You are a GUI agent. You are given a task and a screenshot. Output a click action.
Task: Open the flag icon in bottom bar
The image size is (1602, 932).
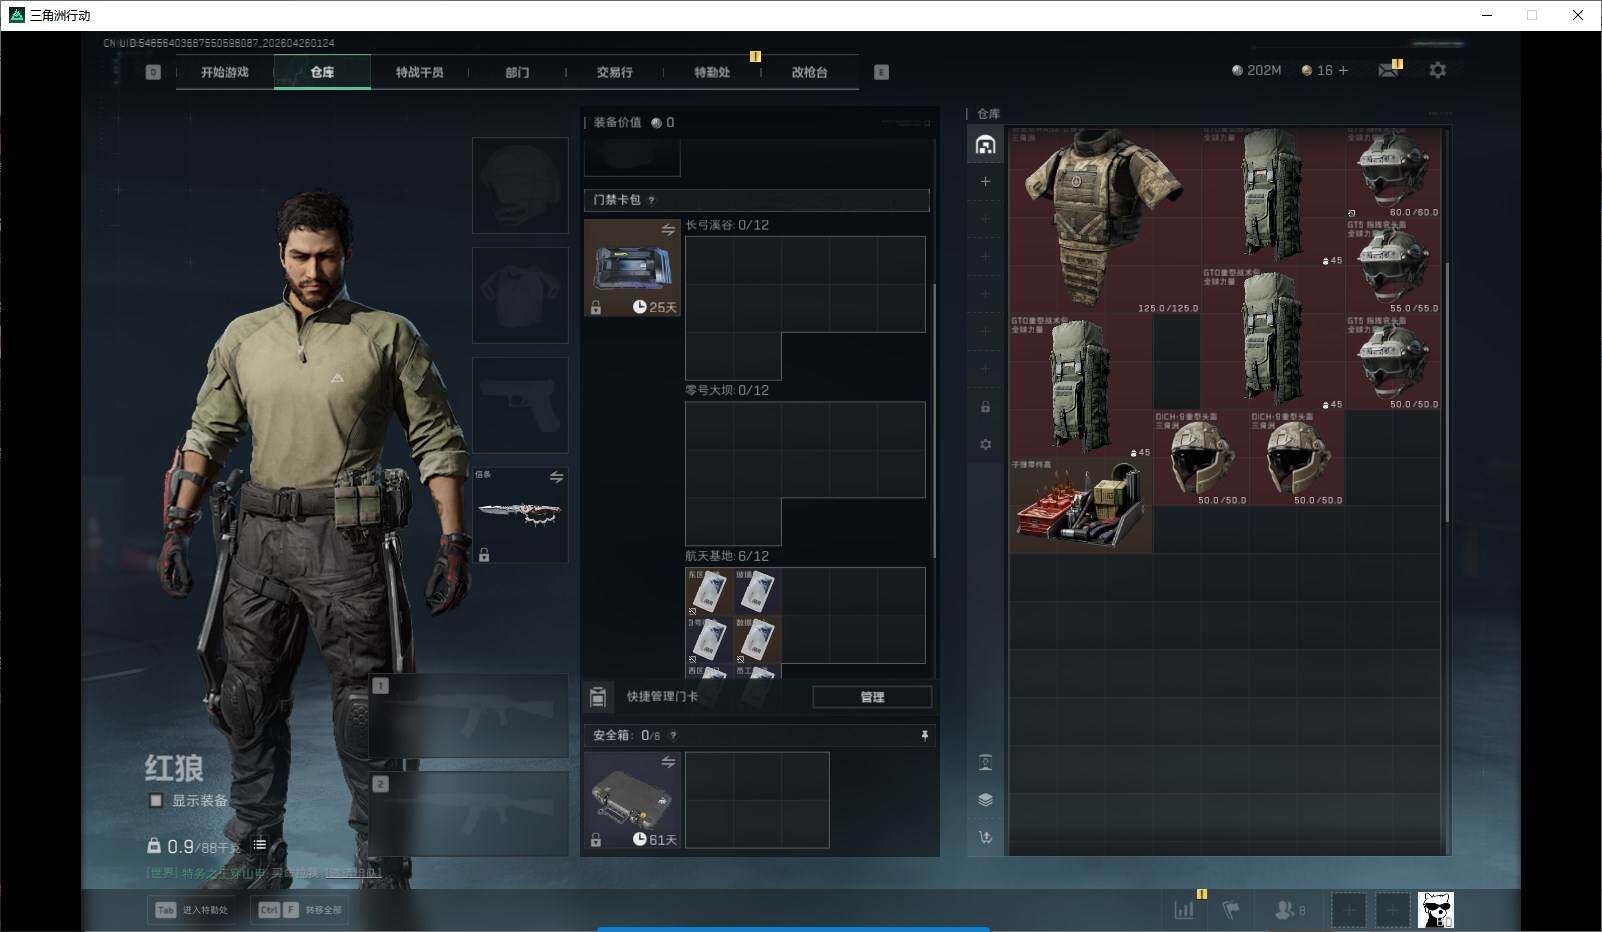coord(1231,910)
